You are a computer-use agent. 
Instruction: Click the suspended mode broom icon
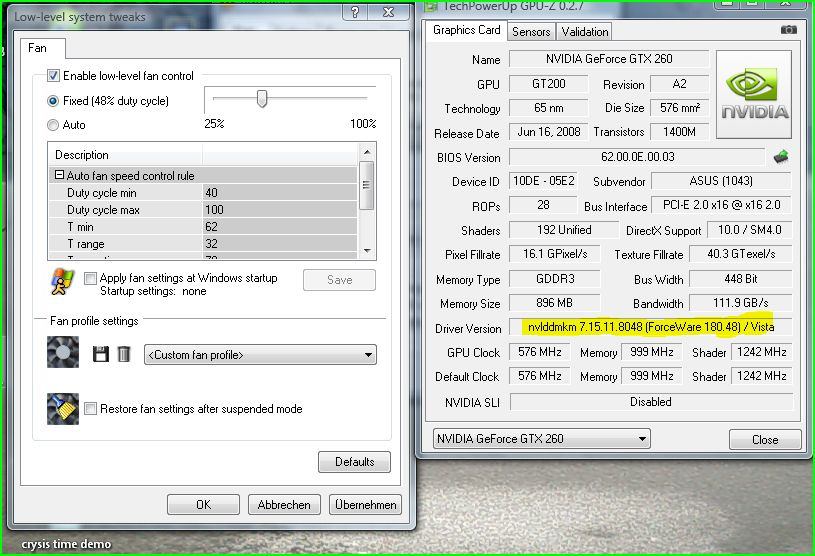click(63, 409)
